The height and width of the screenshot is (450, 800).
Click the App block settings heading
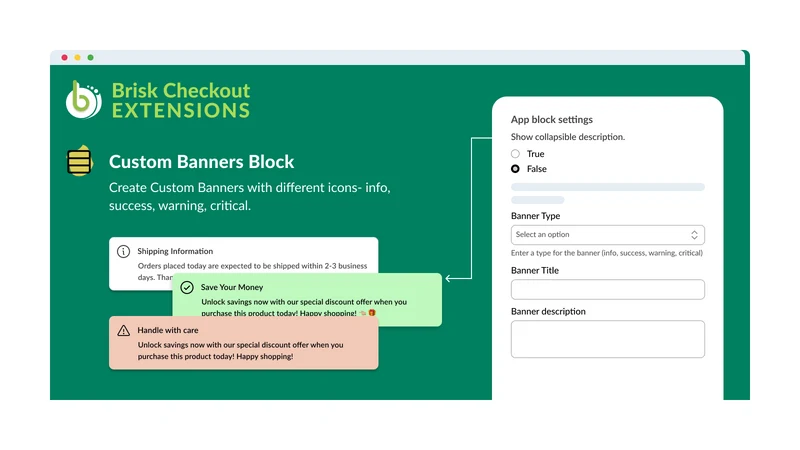pyautogui.click(x=552, y=119)
